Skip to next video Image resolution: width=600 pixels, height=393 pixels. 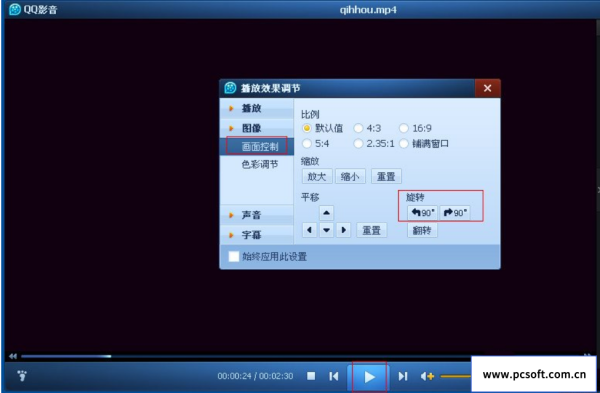(x=403, y=376)
